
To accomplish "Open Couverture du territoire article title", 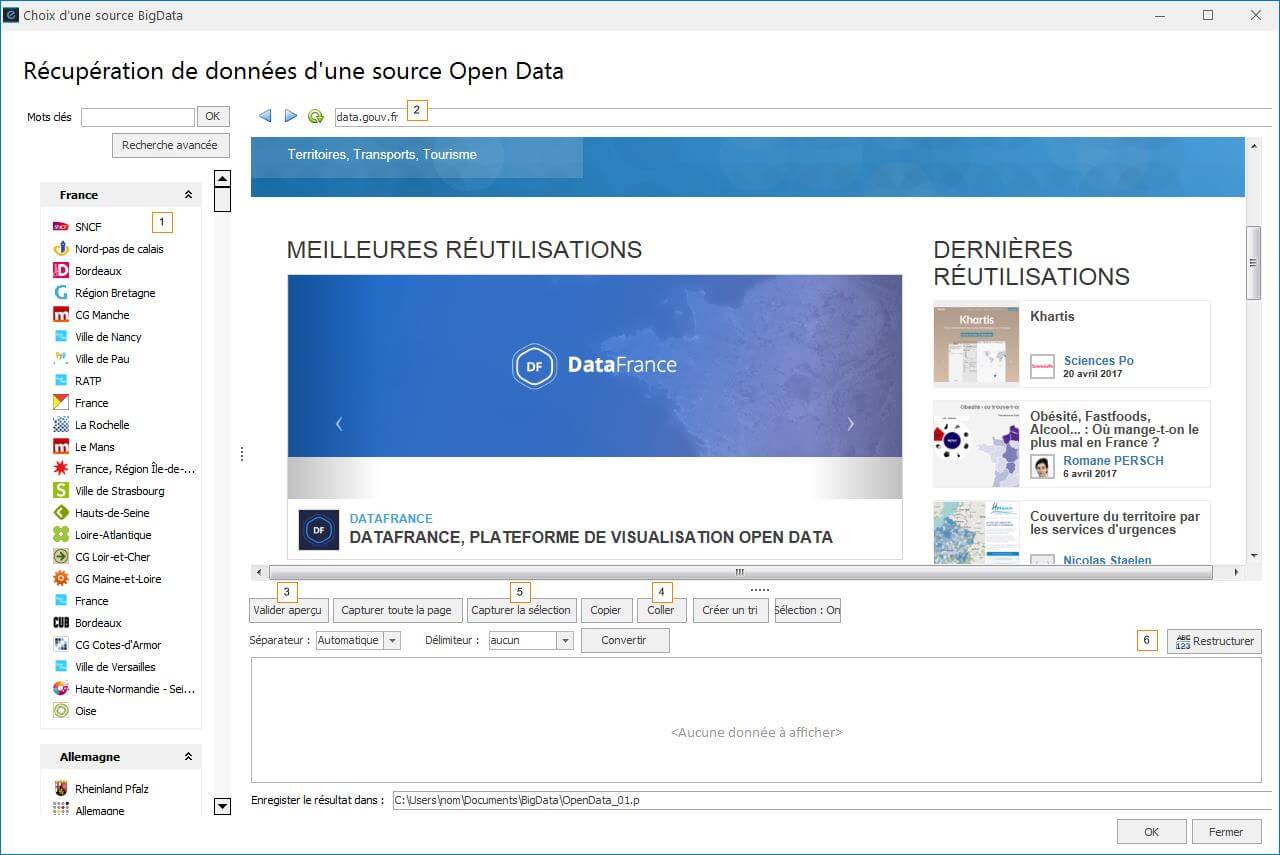I will click(x=1115, y=523).
